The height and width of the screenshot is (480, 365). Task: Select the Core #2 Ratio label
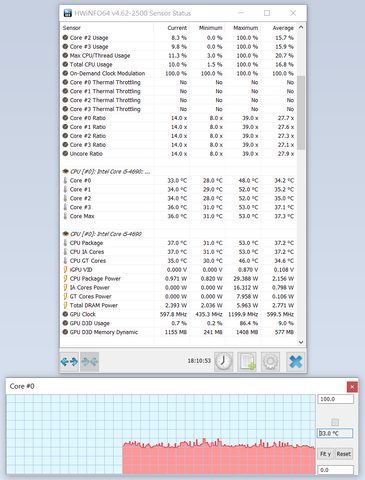pos(88,136)
